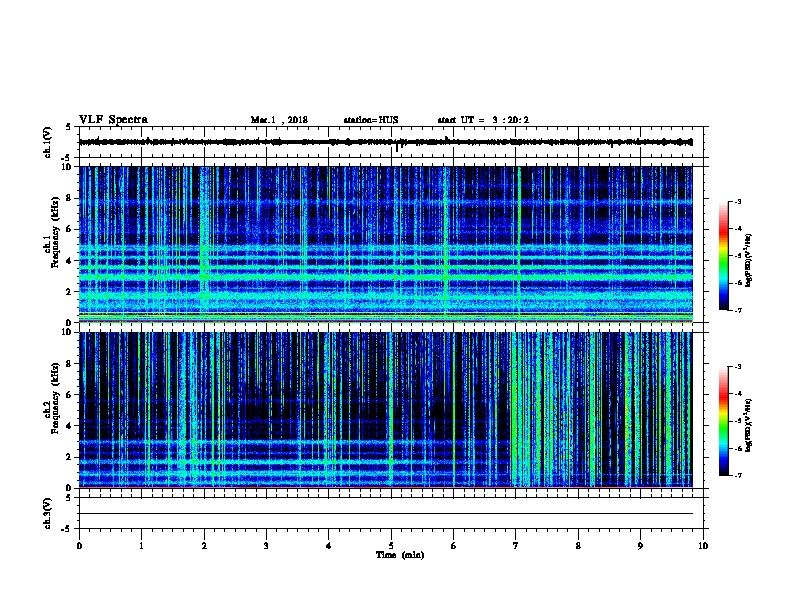Click the ch.2 color bar 'log(PSD)(V²/Hz)' label
The width and height of the screenshot is (792, 612).
pyautogui.click(x=749, y=425)
